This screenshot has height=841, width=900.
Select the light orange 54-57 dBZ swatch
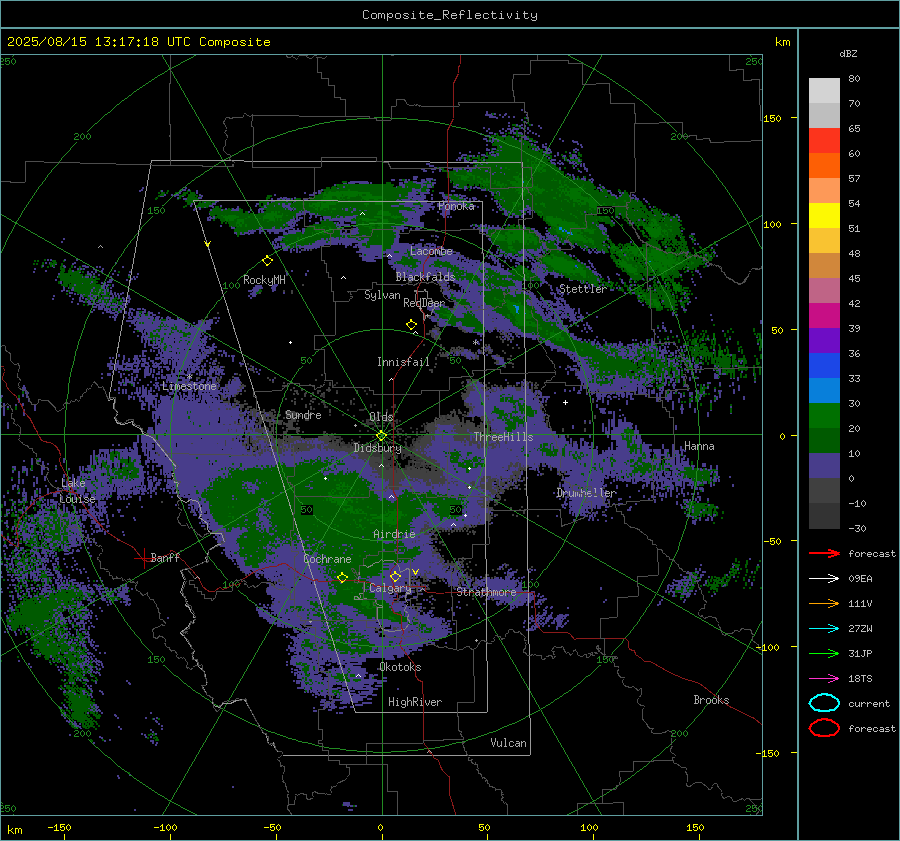coord(824,191)
